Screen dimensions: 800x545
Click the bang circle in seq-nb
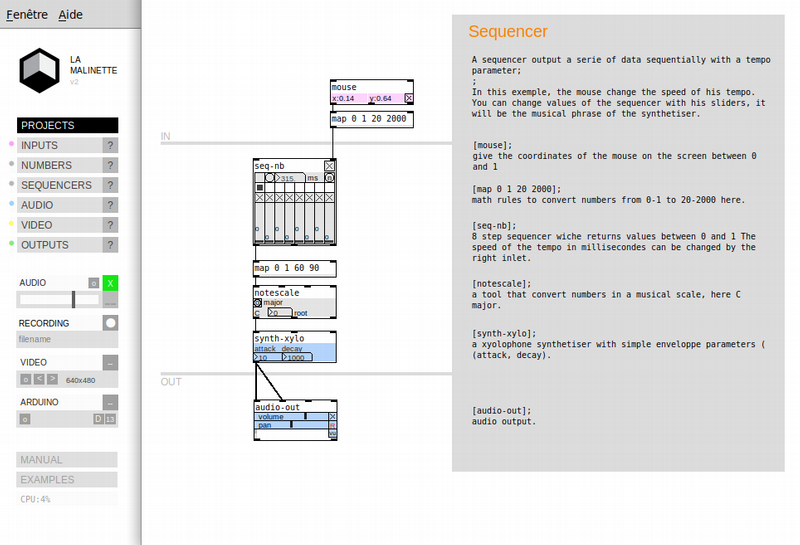[x=269, y=178]
